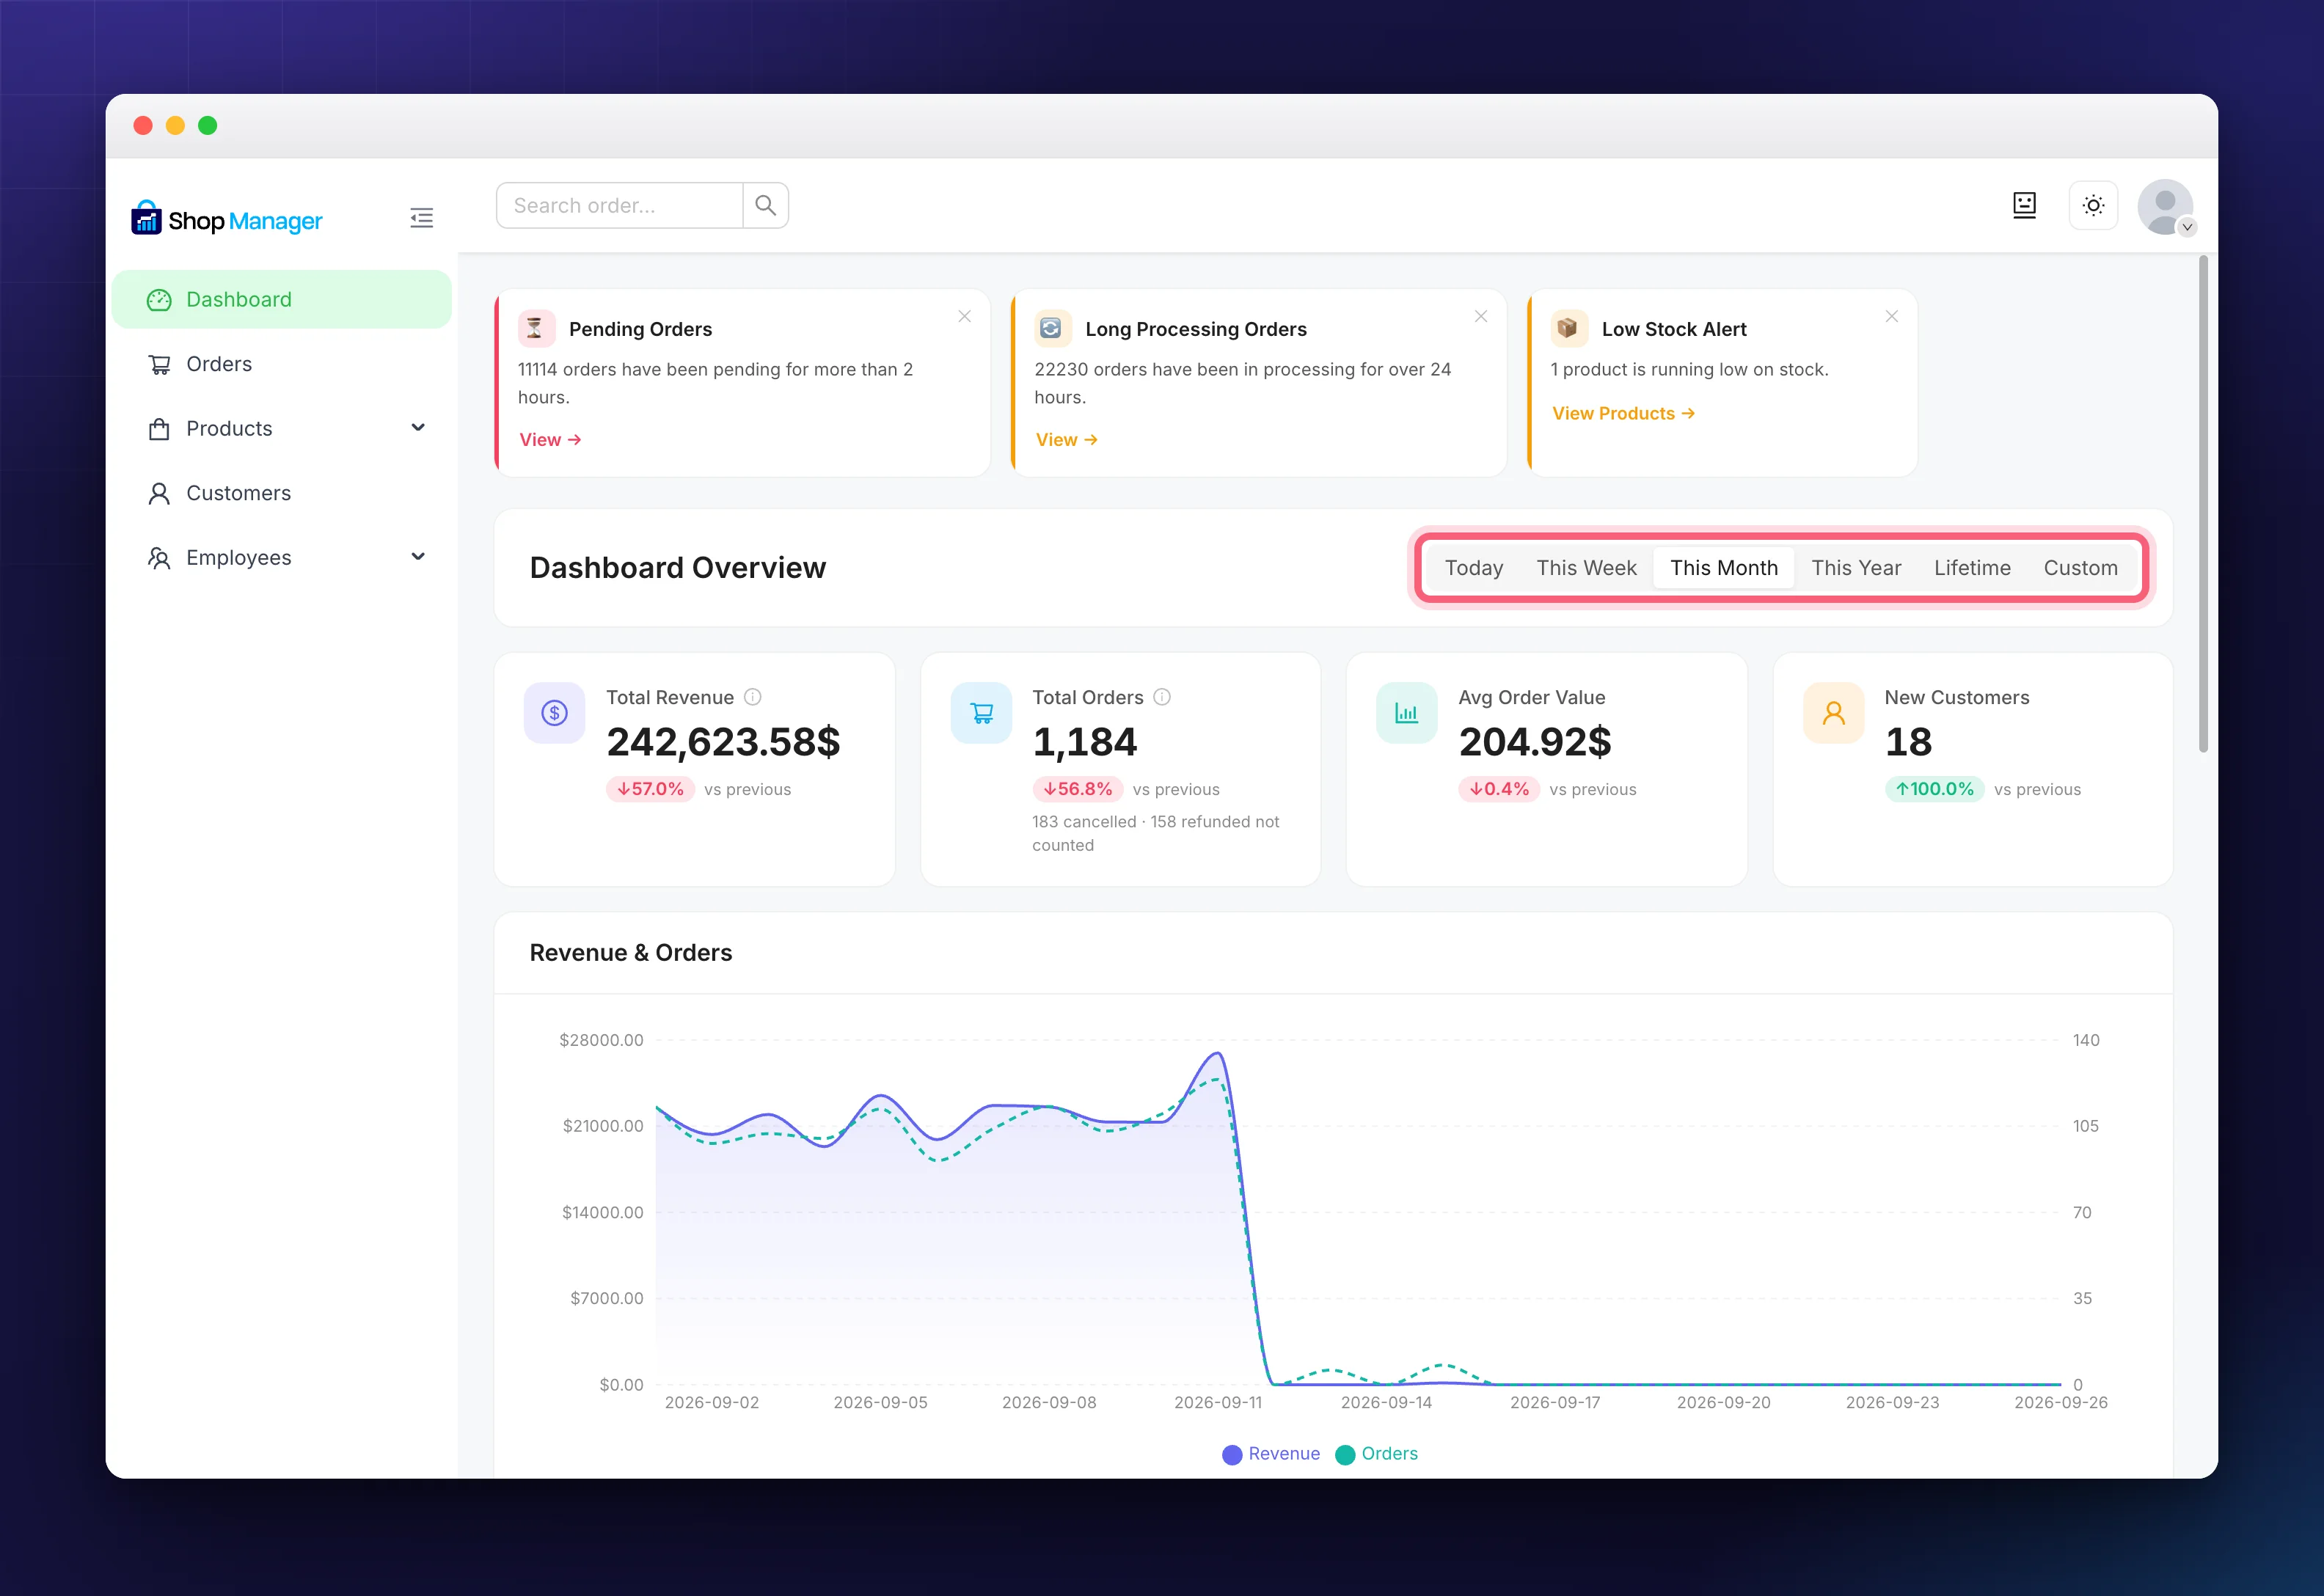
Task: Toggle Revenue series in chart legend
Action: (1271, 1454)
